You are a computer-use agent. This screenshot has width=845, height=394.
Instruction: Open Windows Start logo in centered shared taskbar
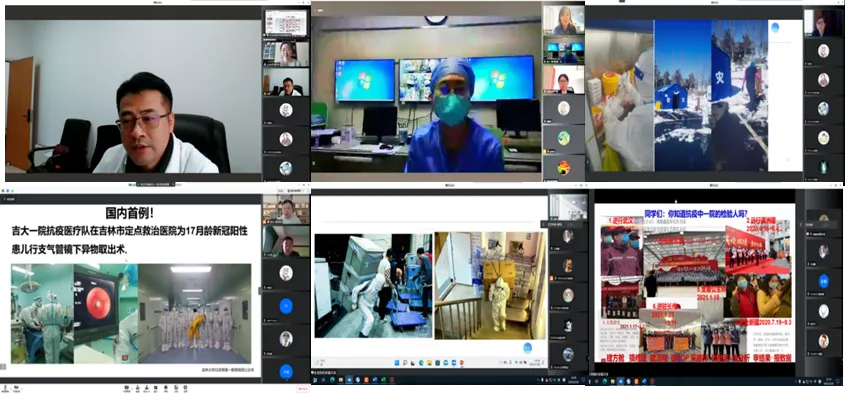coord(397,363)
